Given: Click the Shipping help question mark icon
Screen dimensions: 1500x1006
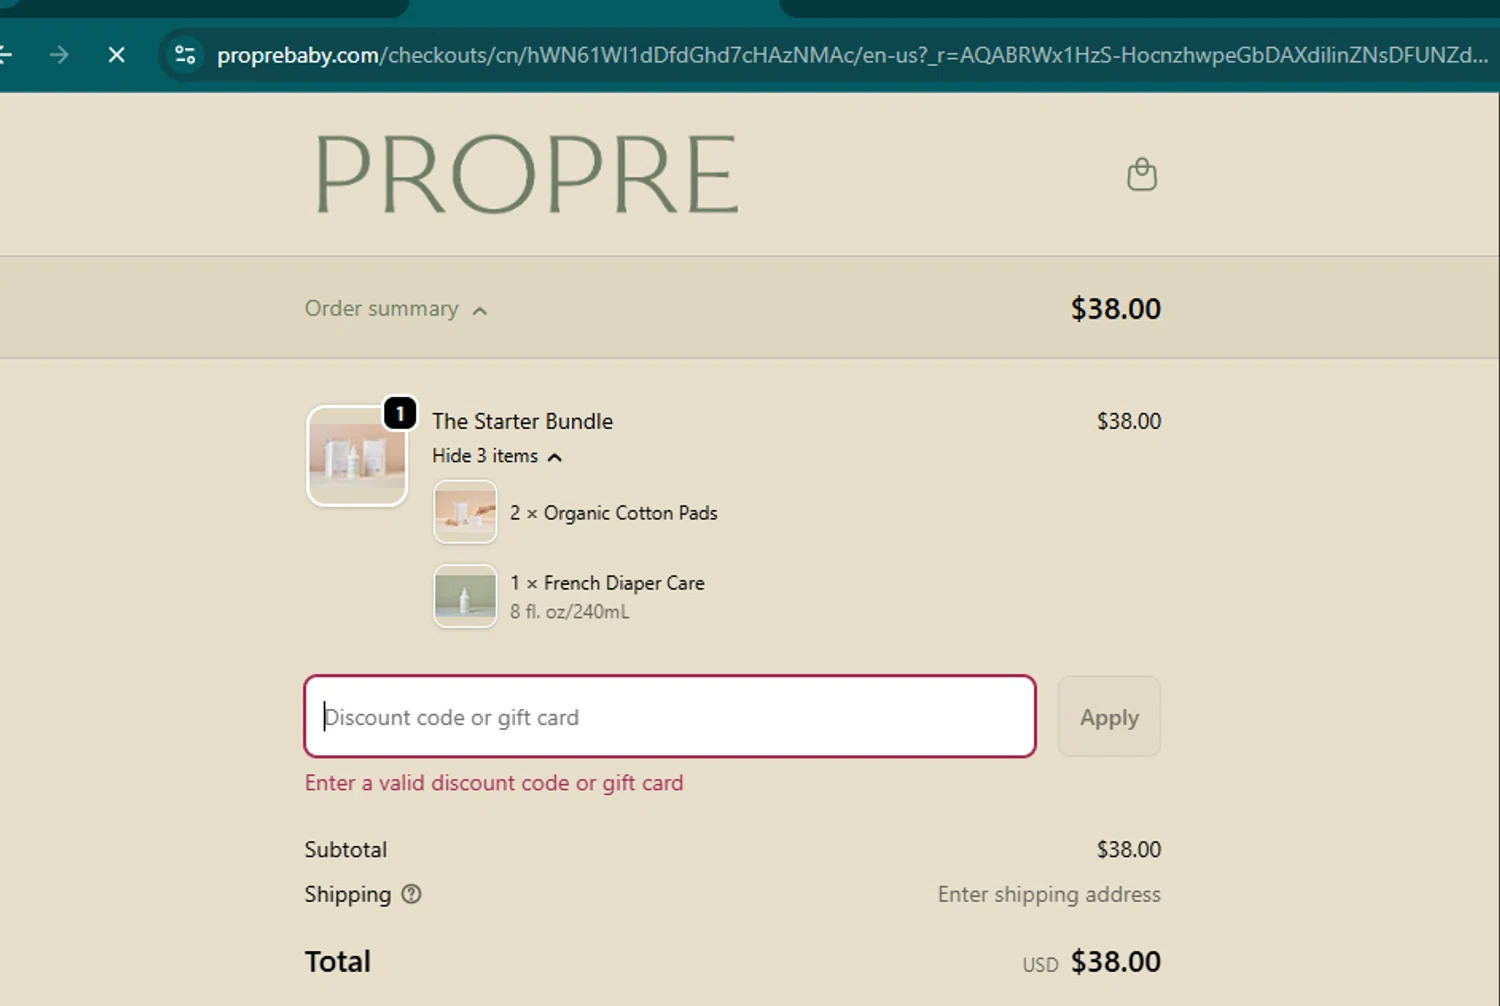Looking at the screenshot, I should click(x=411, y=894).
